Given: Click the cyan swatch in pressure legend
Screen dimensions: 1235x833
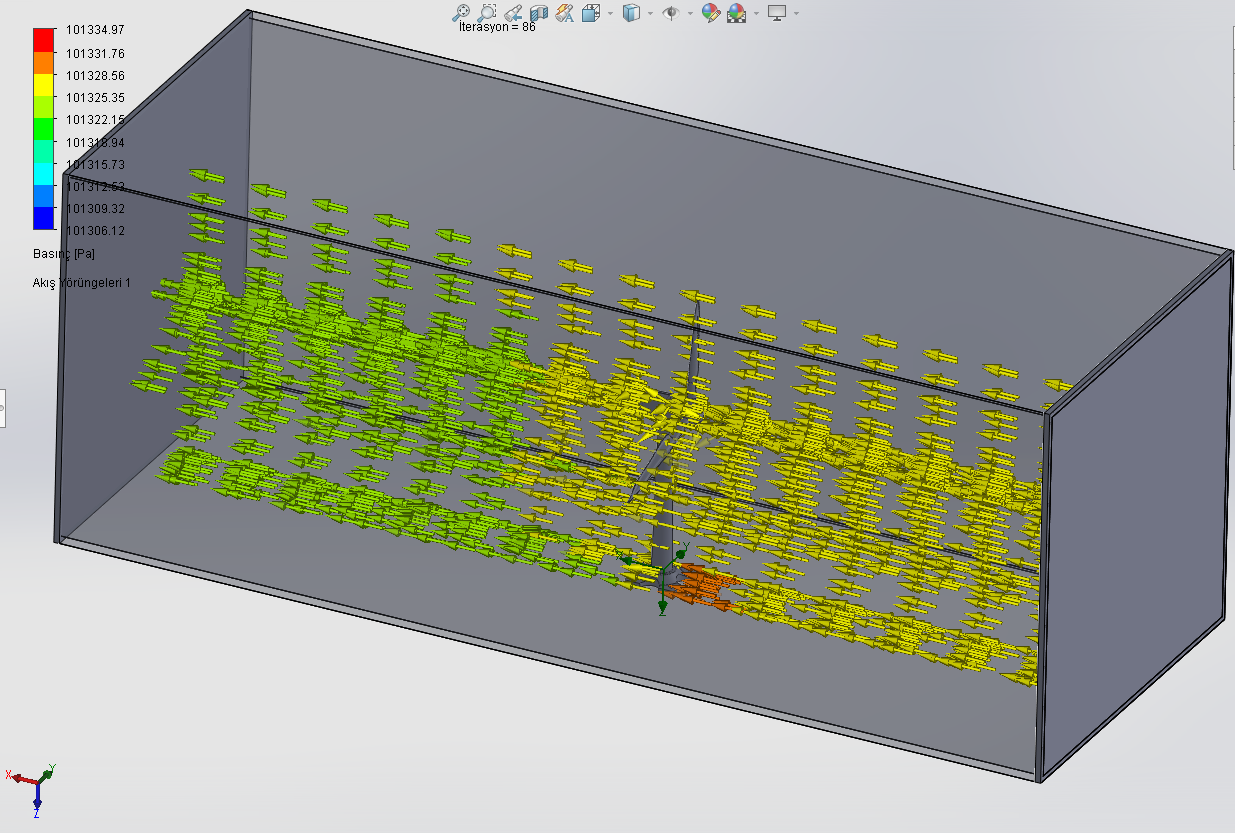Looking at the screenshot, I should [44, 174].
